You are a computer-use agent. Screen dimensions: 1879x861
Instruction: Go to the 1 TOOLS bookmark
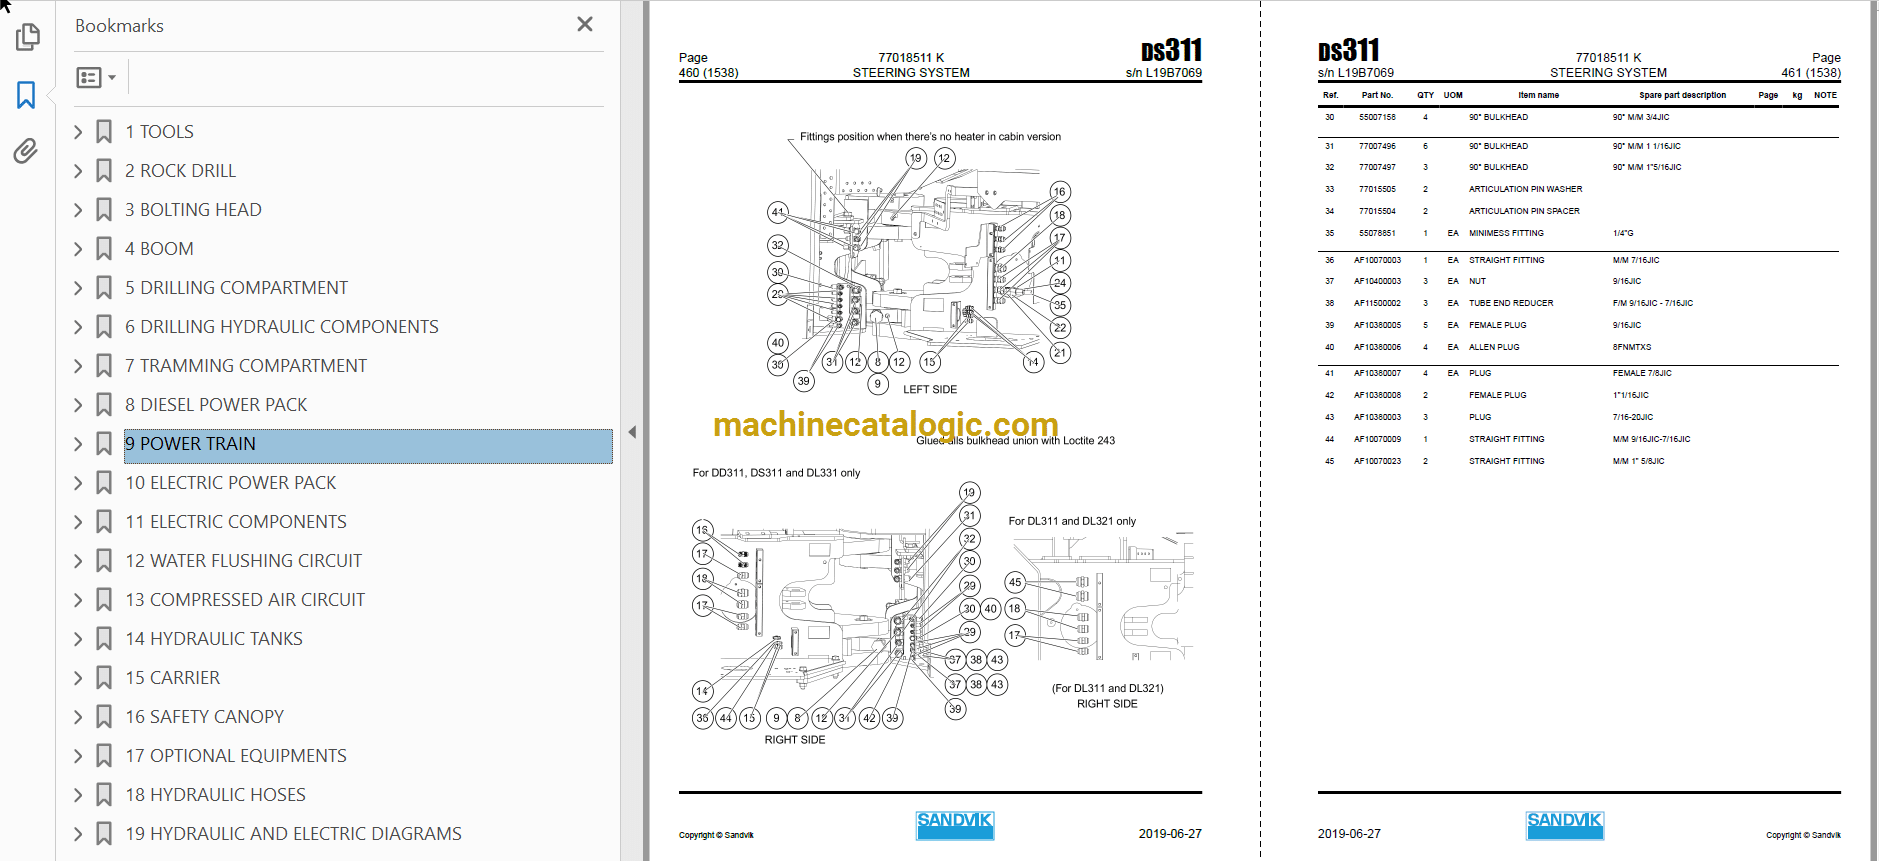[159, 132]
